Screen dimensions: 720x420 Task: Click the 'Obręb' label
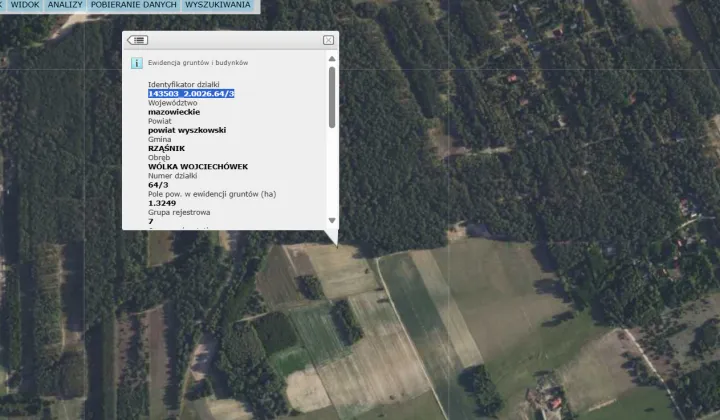click(159, 157)
